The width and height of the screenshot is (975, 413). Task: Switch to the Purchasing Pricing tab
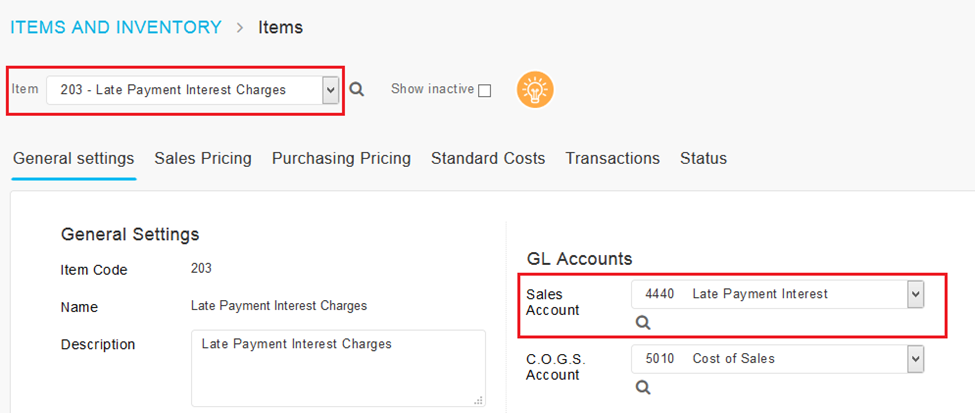pyautogui.click(x=341, y=159)
